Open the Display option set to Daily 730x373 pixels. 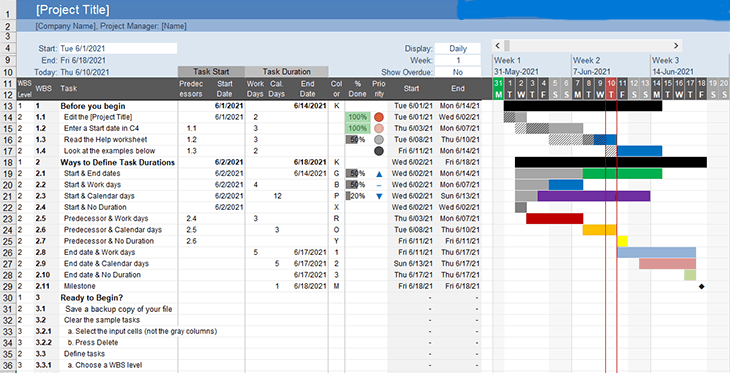[x=458, y=48]
